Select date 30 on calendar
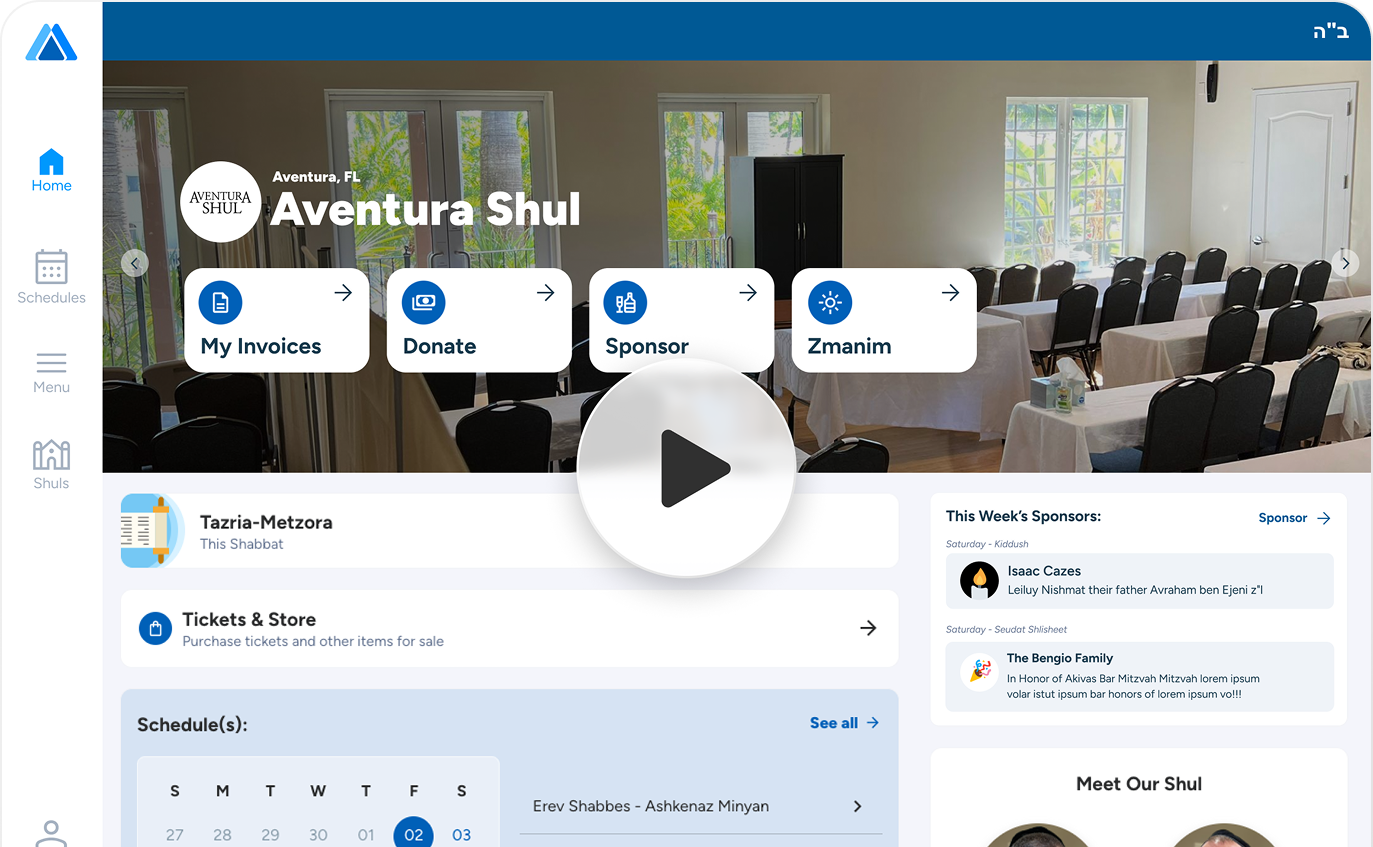1373x847 pixels. 318,835
